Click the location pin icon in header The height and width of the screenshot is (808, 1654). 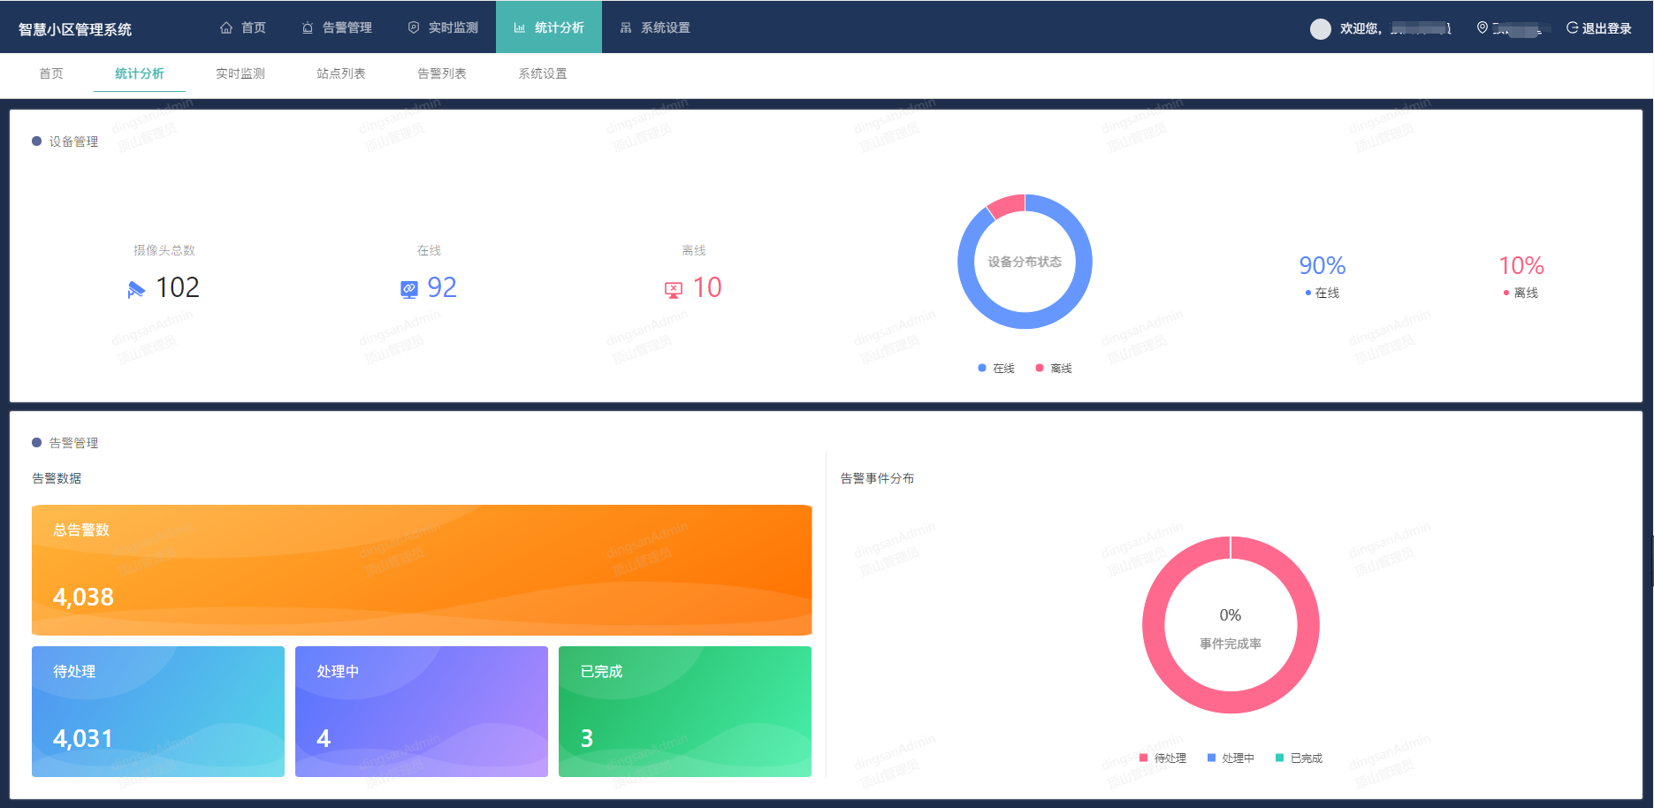[1482, 28]
